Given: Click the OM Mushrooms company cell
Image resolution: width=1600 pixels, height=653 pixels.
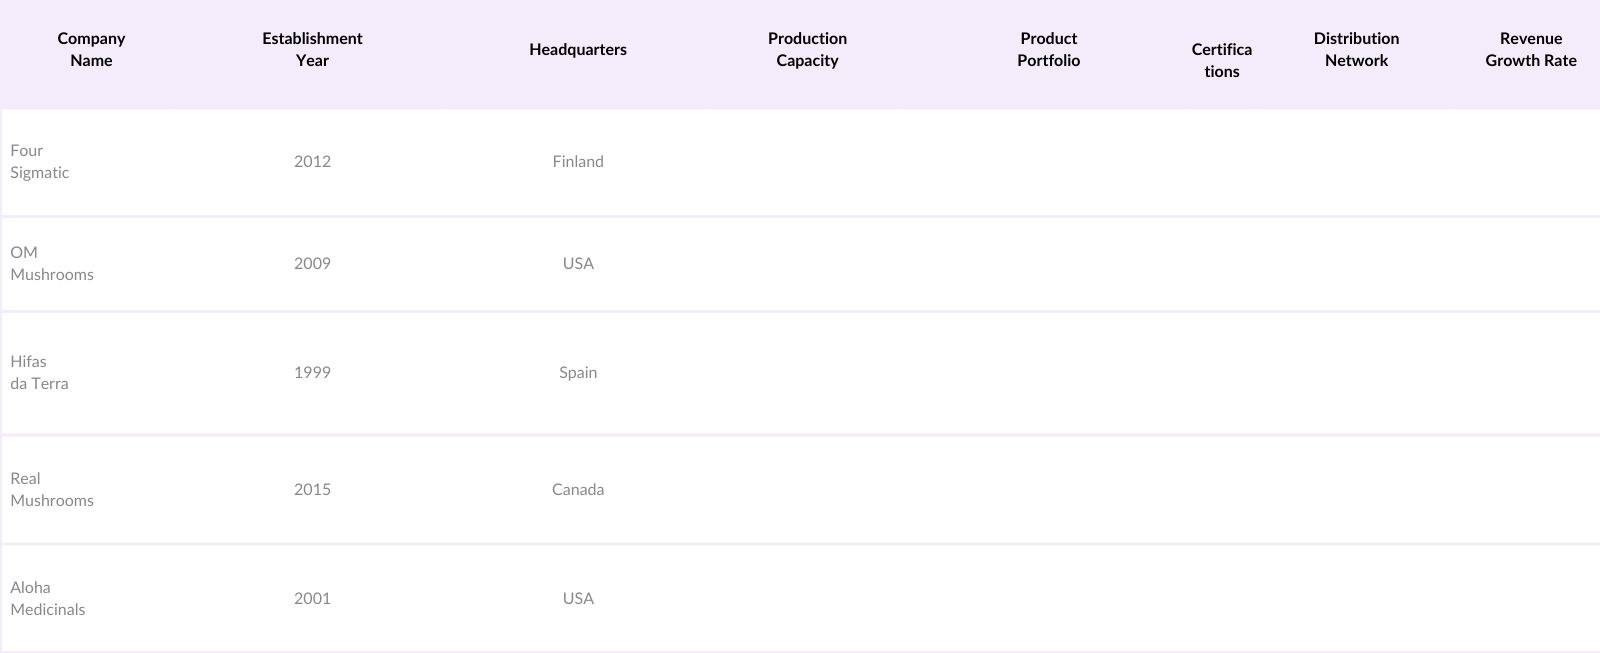Looking at the screenshot, I should (52, 264).
